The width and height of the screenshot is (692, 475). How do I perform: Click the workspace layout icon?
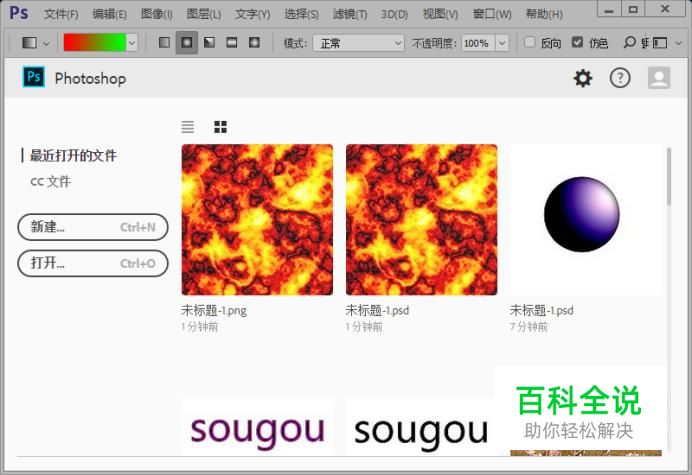[660, 43]
